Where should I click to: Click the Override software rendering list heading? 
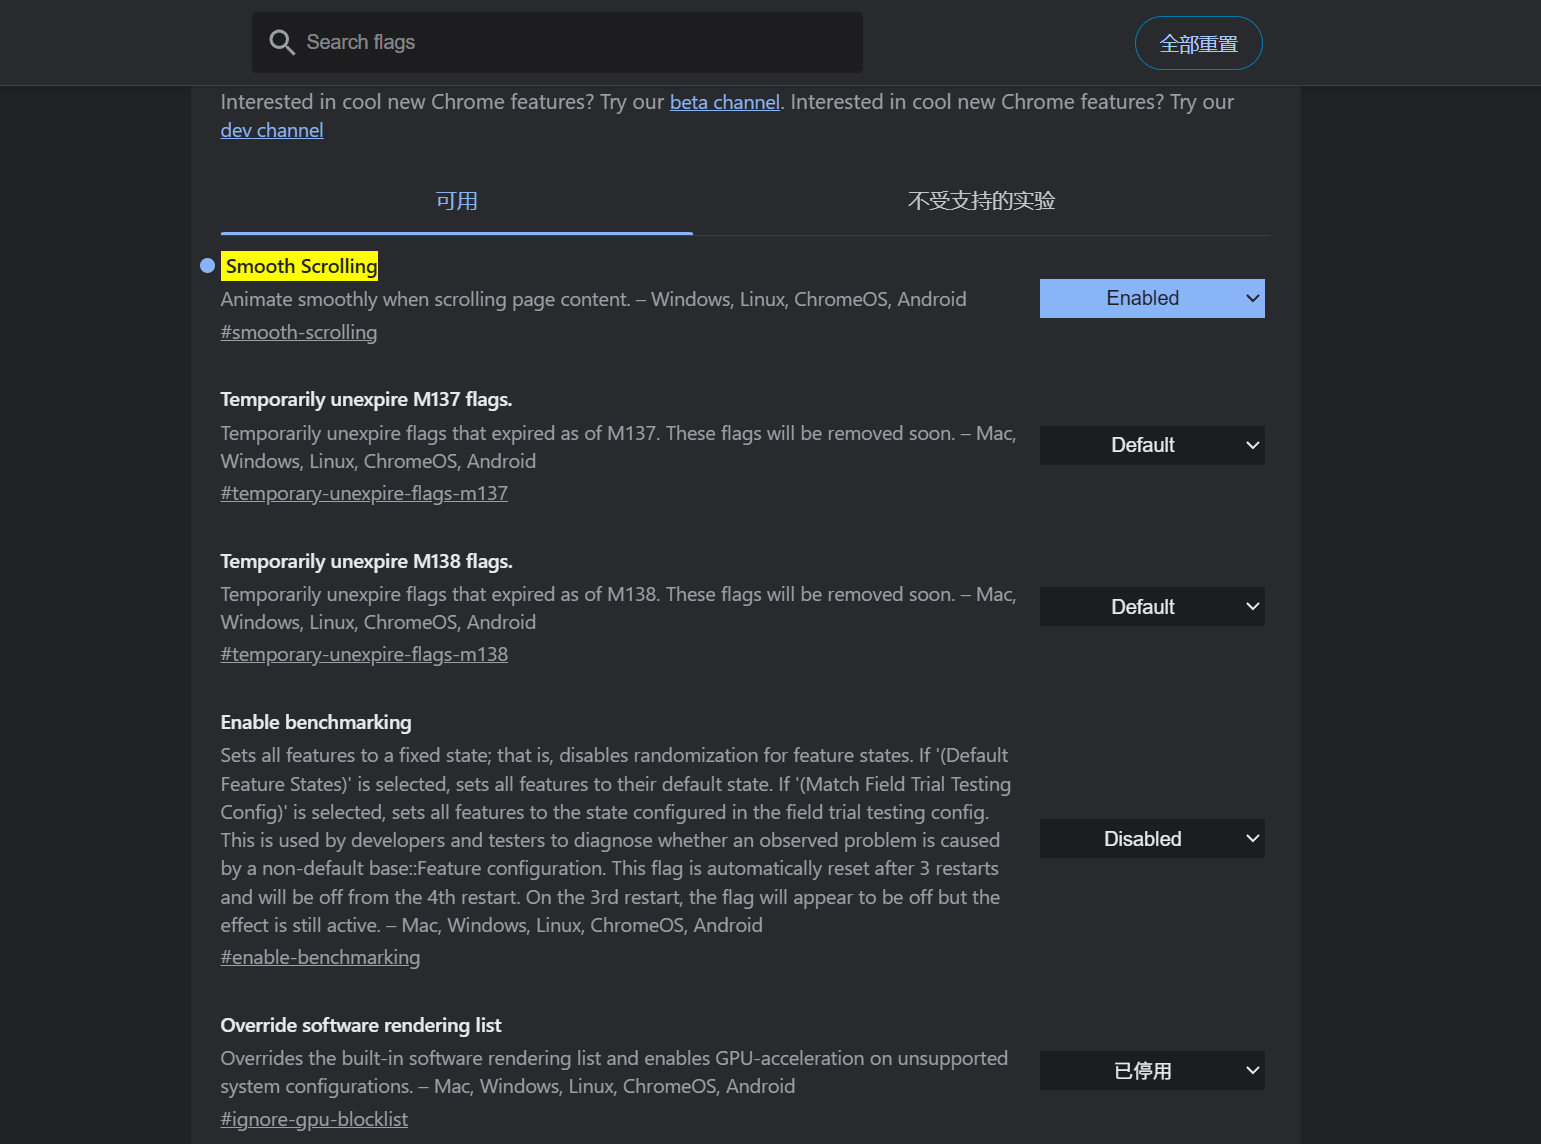(360, 1025)
